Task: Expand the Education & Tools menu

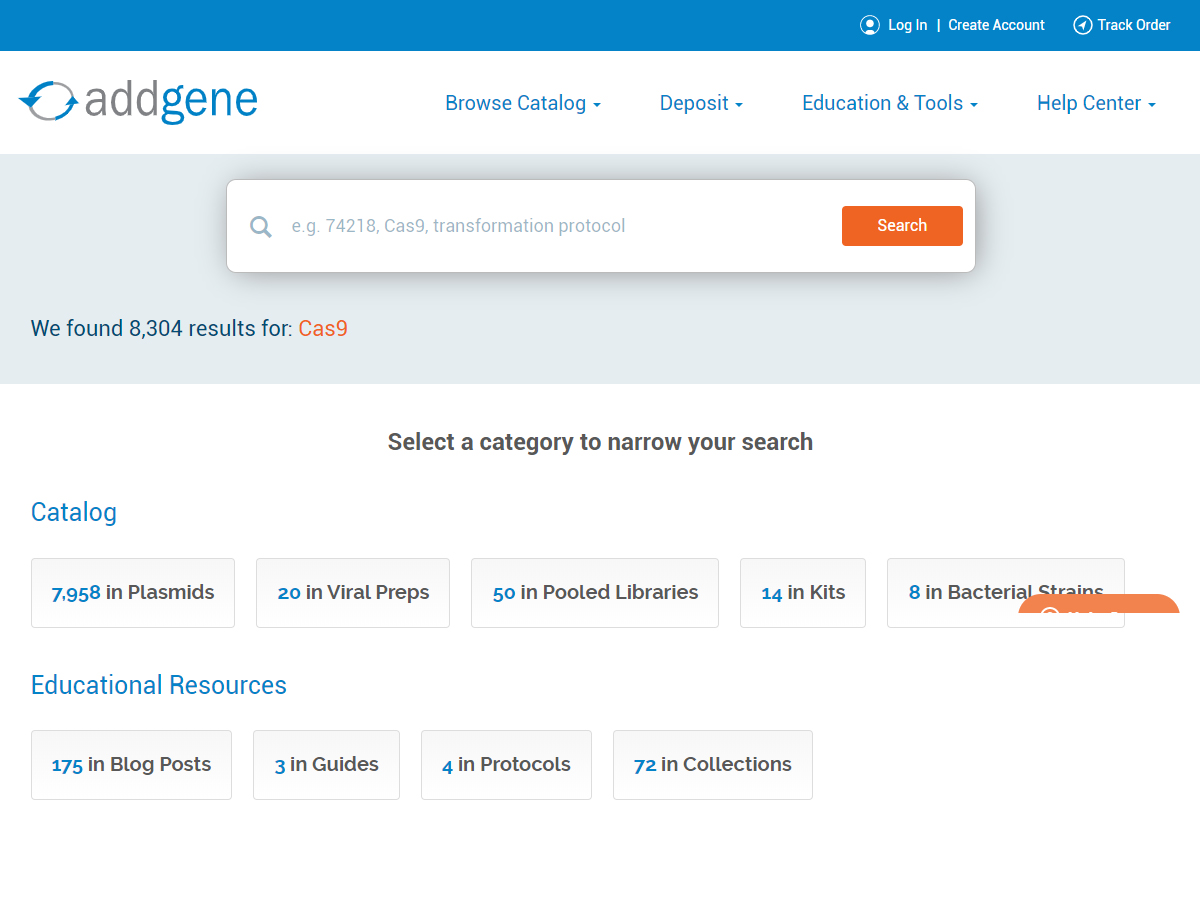Action: (x=889, y=103)
